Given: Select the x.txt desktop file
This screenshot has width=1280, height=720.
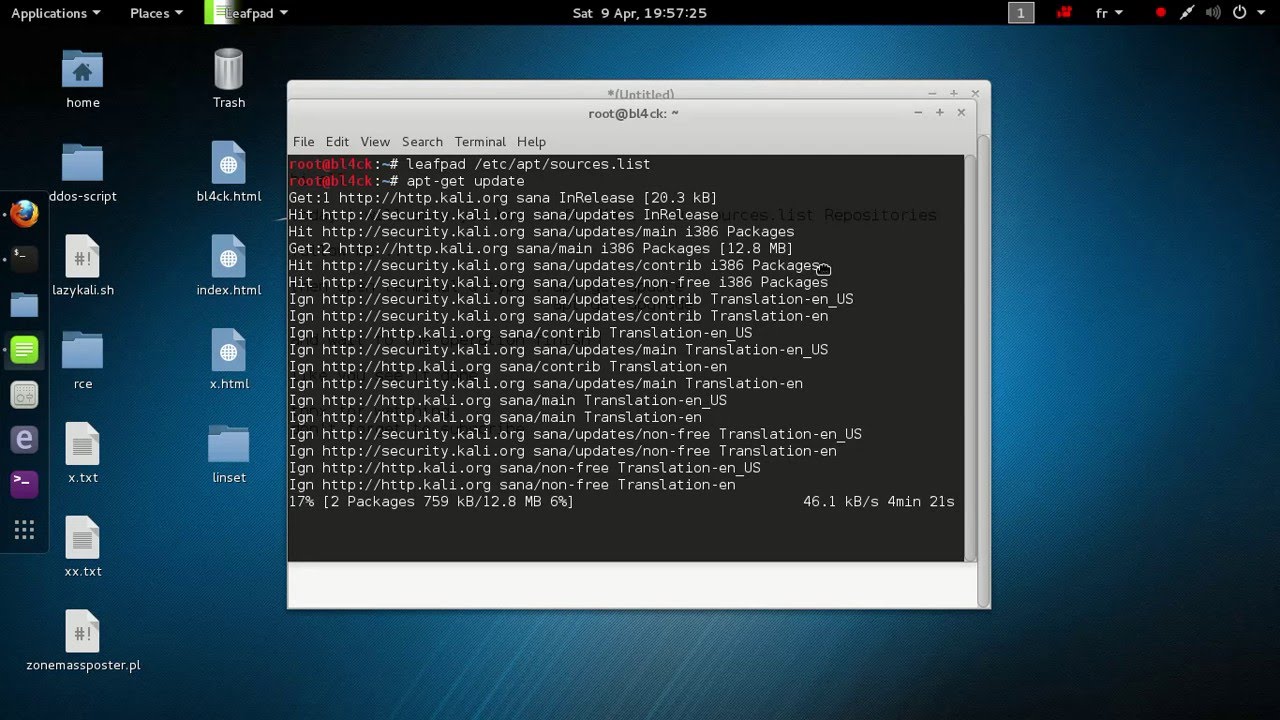Looking at the screenshot, I should [82, 454].
